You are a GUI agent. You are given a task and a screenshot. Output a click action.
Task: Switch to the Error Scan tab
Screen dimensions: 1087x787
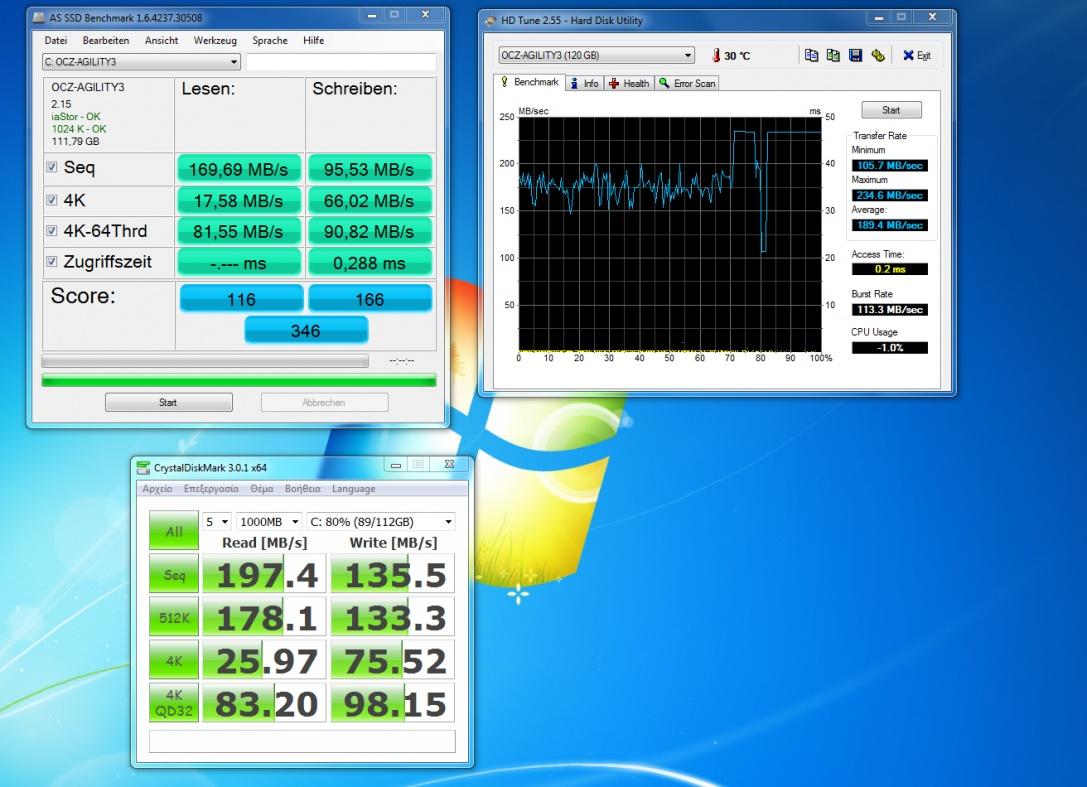(x=687, y=83)
